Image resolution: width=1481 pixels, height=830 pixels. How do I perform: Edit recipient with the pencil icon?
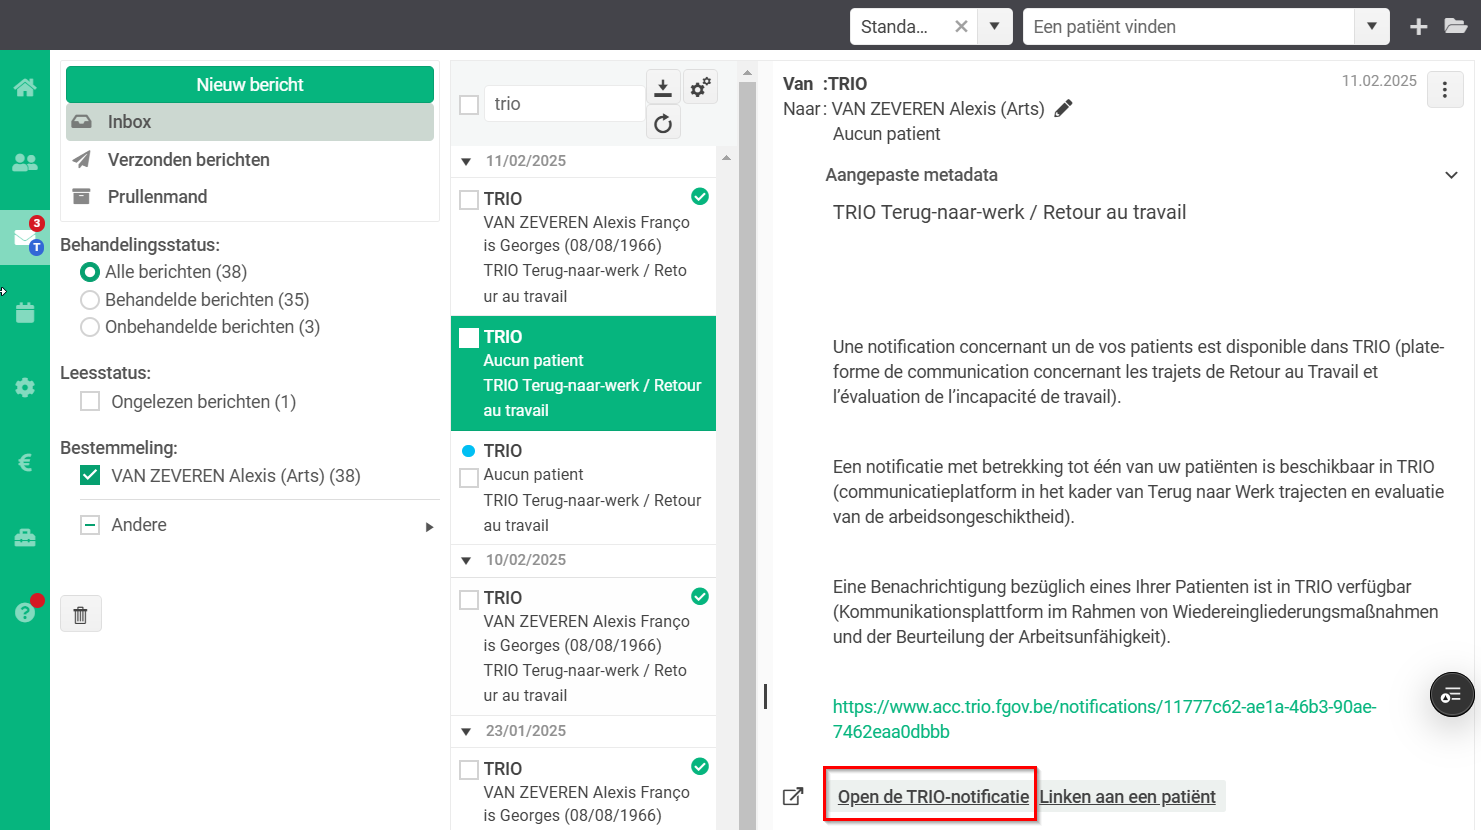click(x=1064, y=108)
